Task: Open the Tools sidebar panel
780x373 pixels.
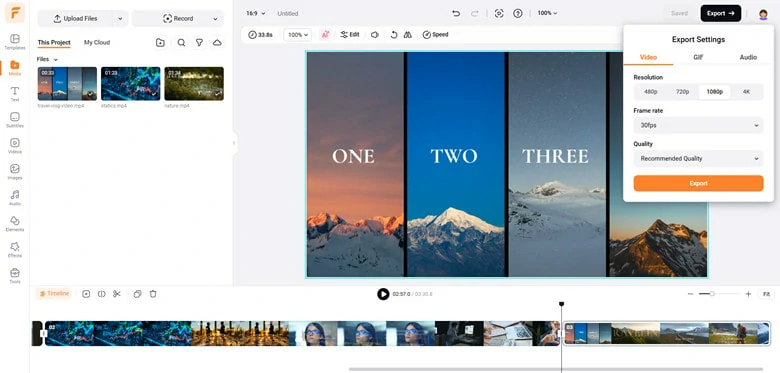Action: (14, 275)
